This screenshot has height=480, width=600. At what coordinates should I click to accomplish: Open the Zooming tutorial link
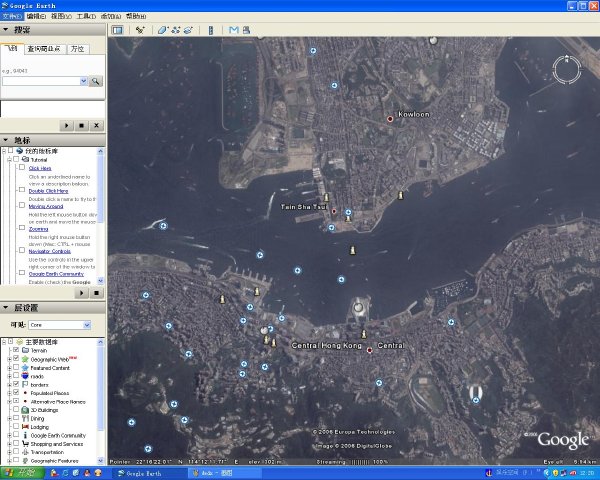38,229
